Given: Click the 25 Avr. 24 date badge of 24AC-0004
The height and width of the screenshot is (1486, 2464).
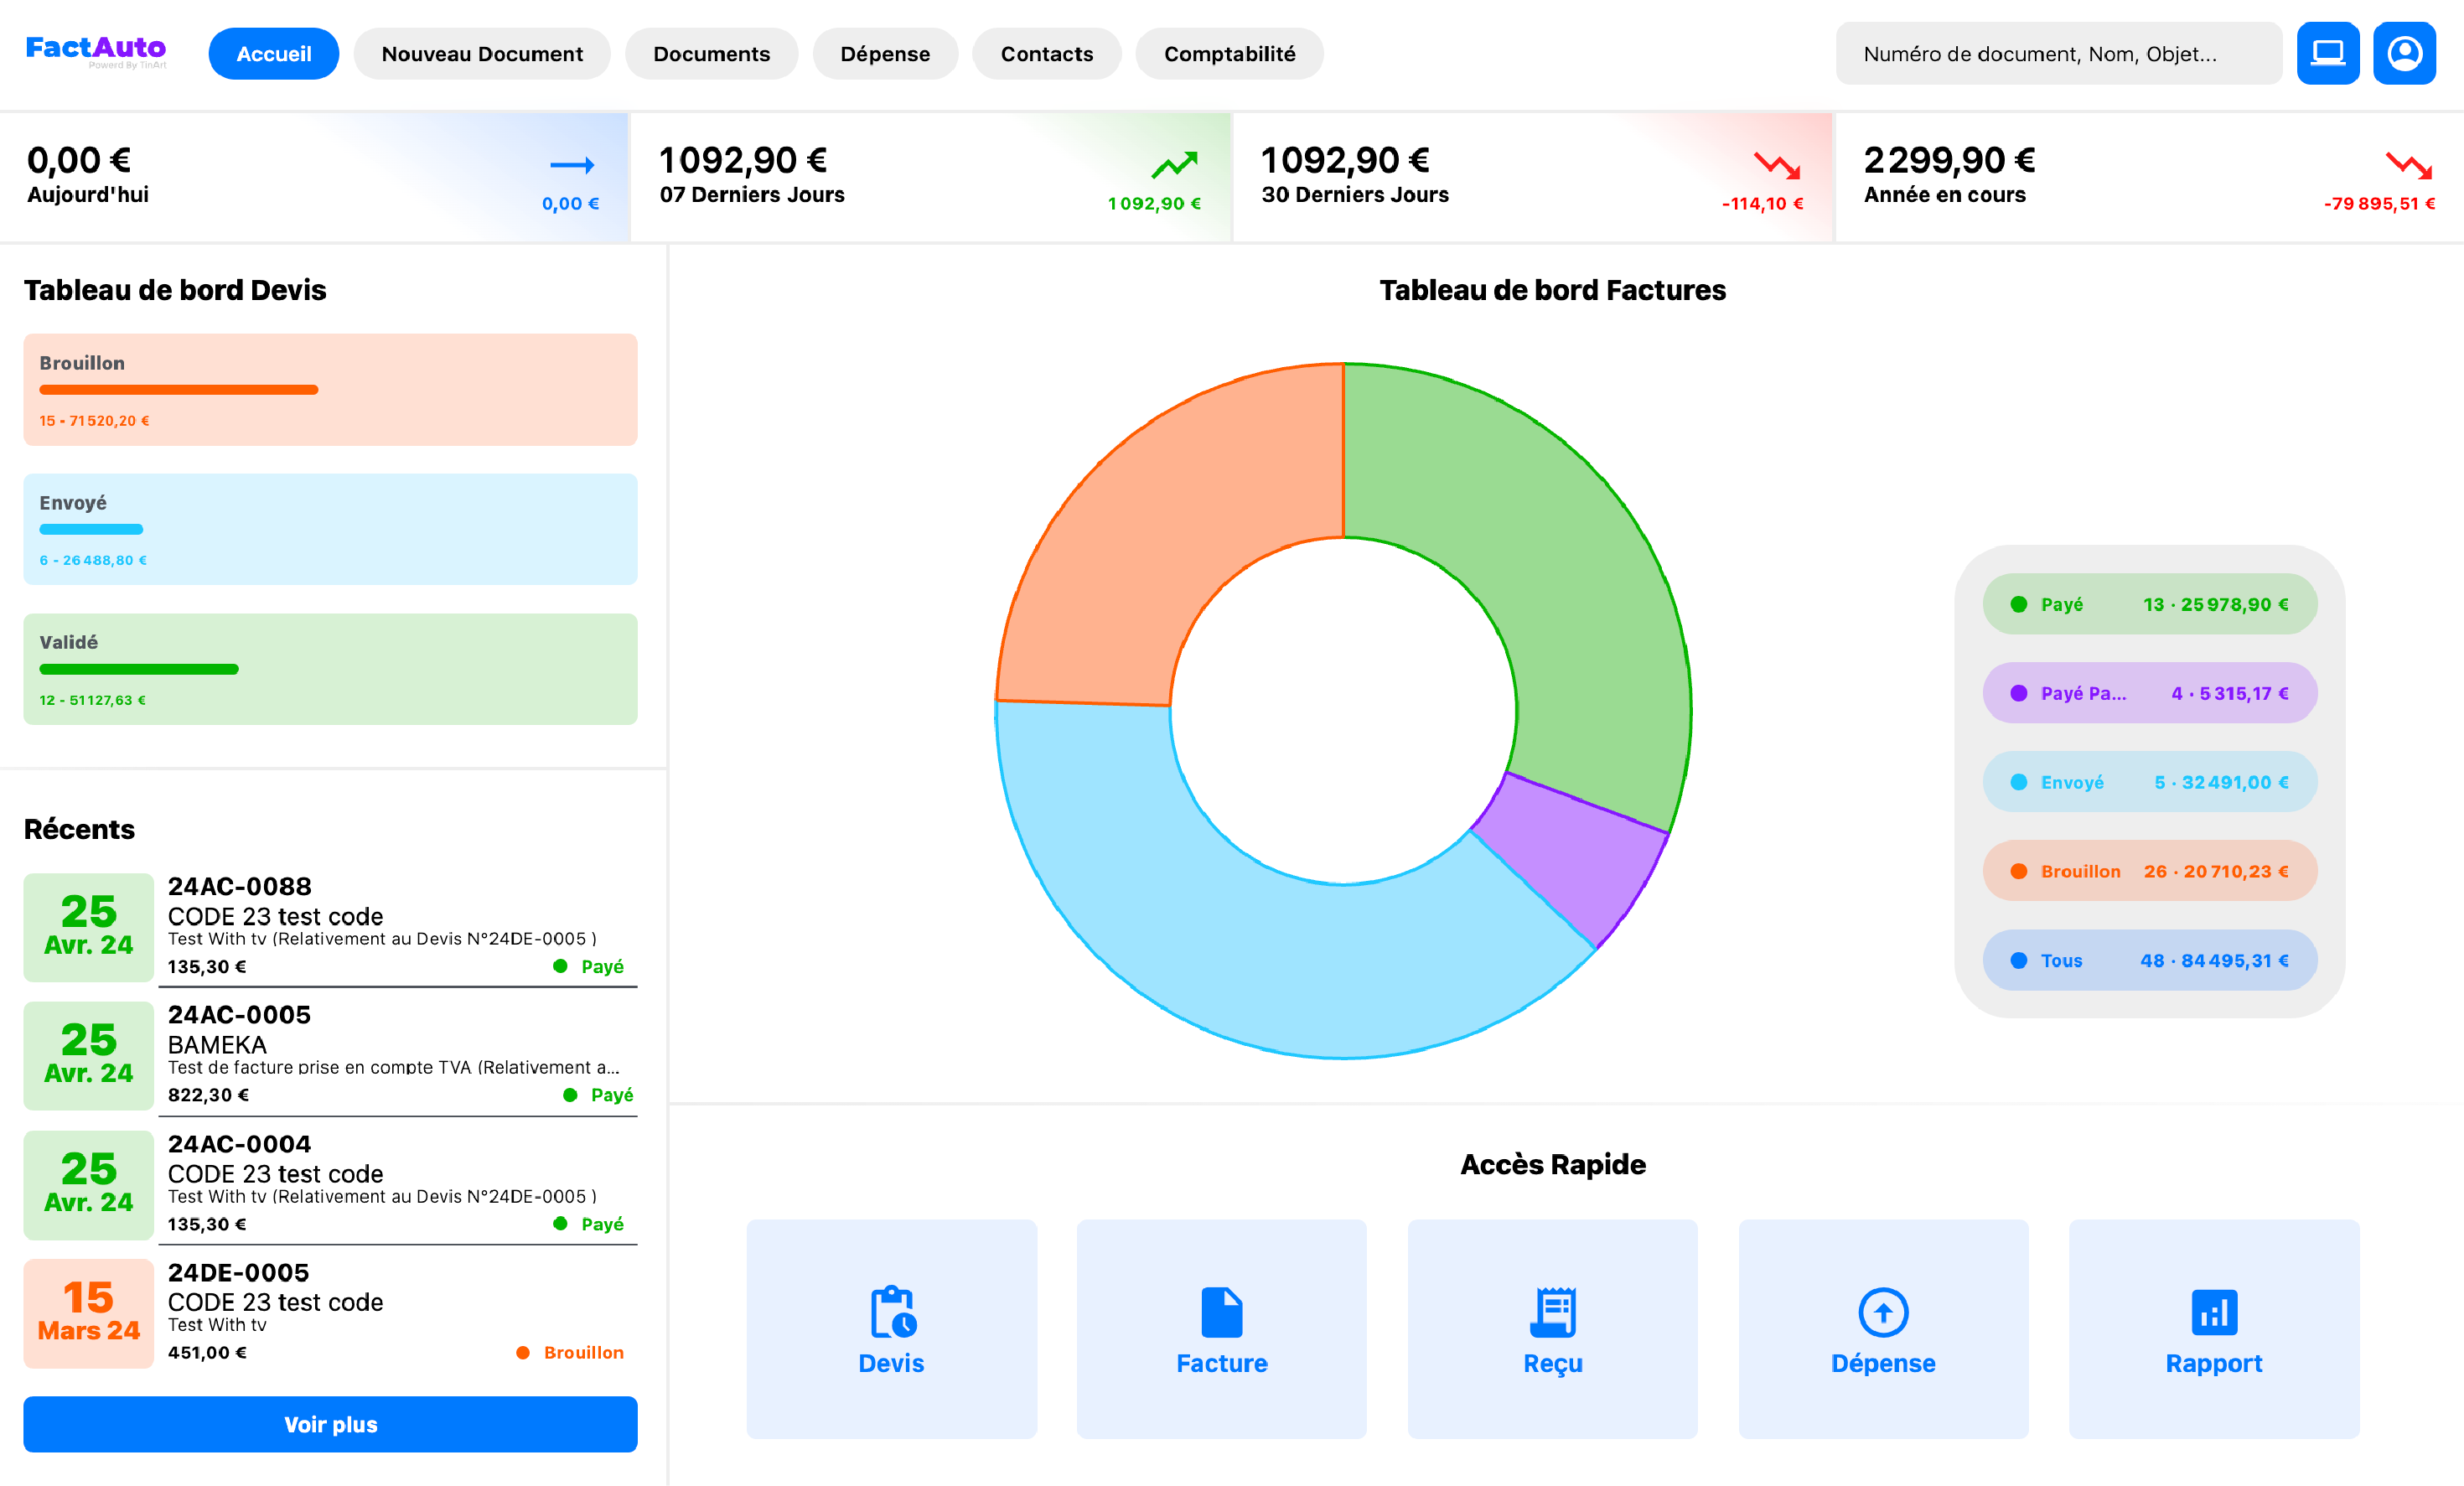Looking at the screenshot, I should click(89, 1185).
